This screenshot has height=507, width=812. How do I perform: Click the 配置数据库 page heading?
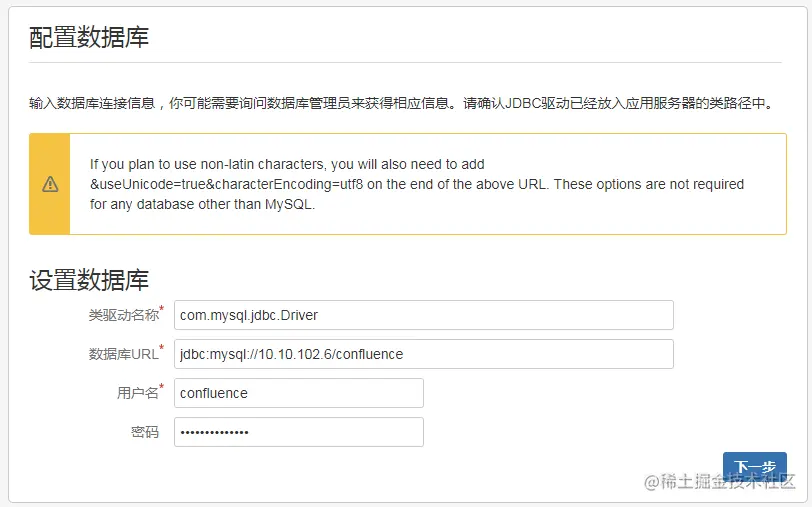point(89,38)
